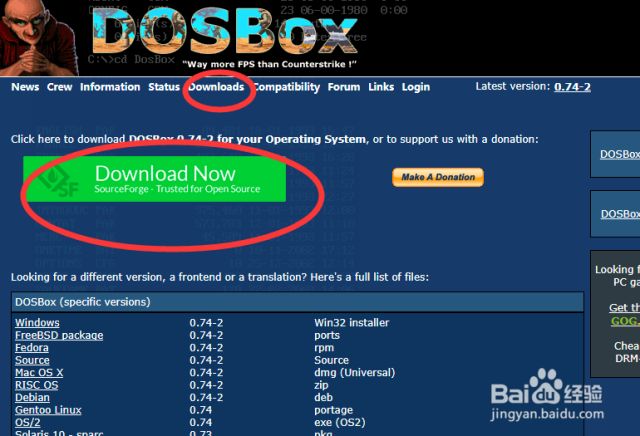This screenshot has height=436, width=640.
Task: Click the 'zip' text in RISC OS row
Action: click(x=321, y=385)
